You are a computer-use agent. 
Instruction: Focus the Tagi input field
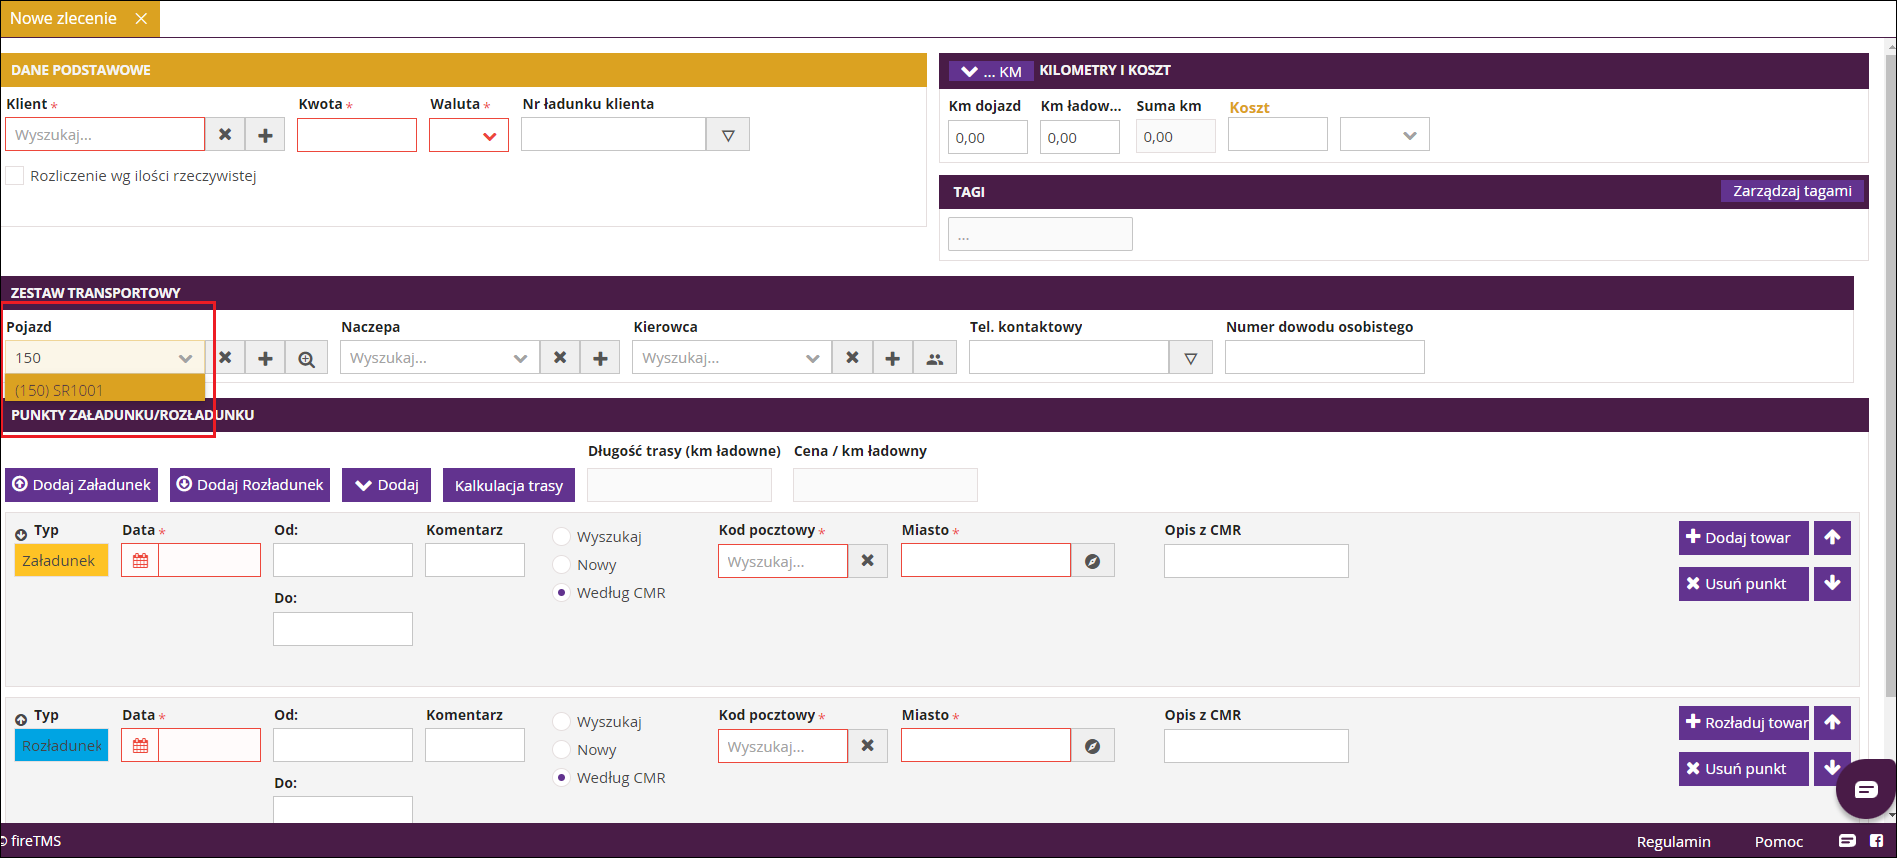click(x=1040, y=234)
